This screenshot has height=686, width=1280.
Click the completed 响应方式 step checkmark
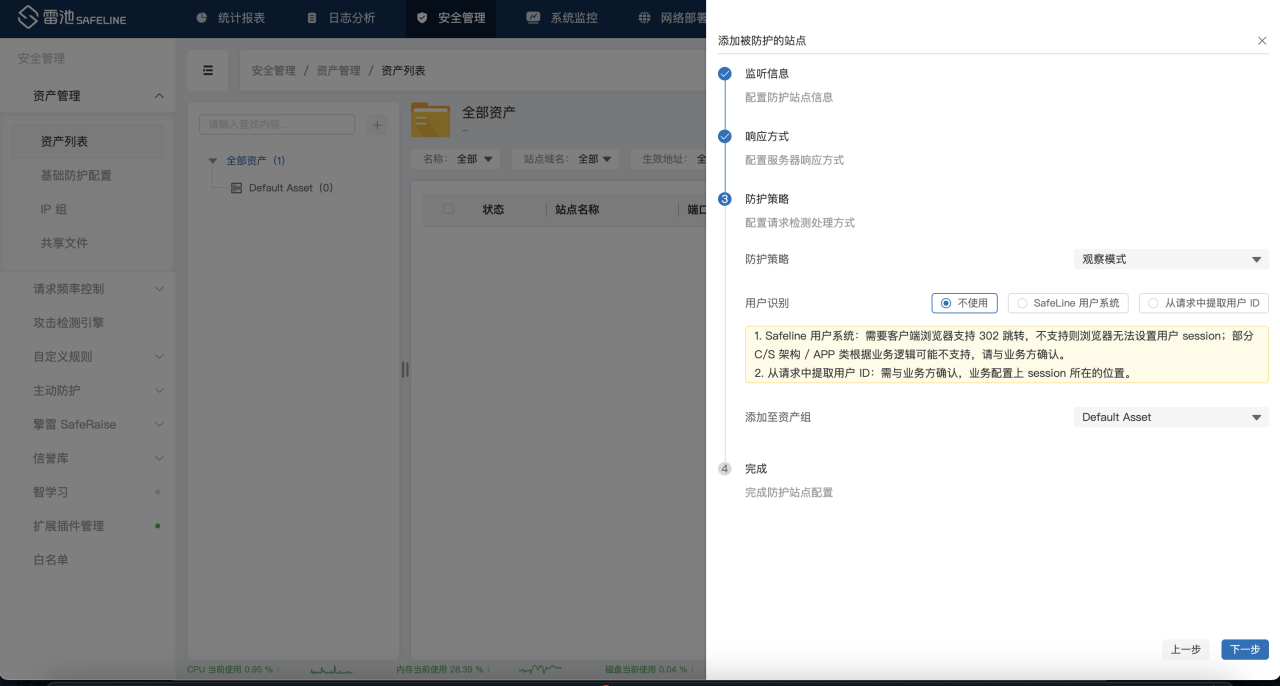(725, 136)
